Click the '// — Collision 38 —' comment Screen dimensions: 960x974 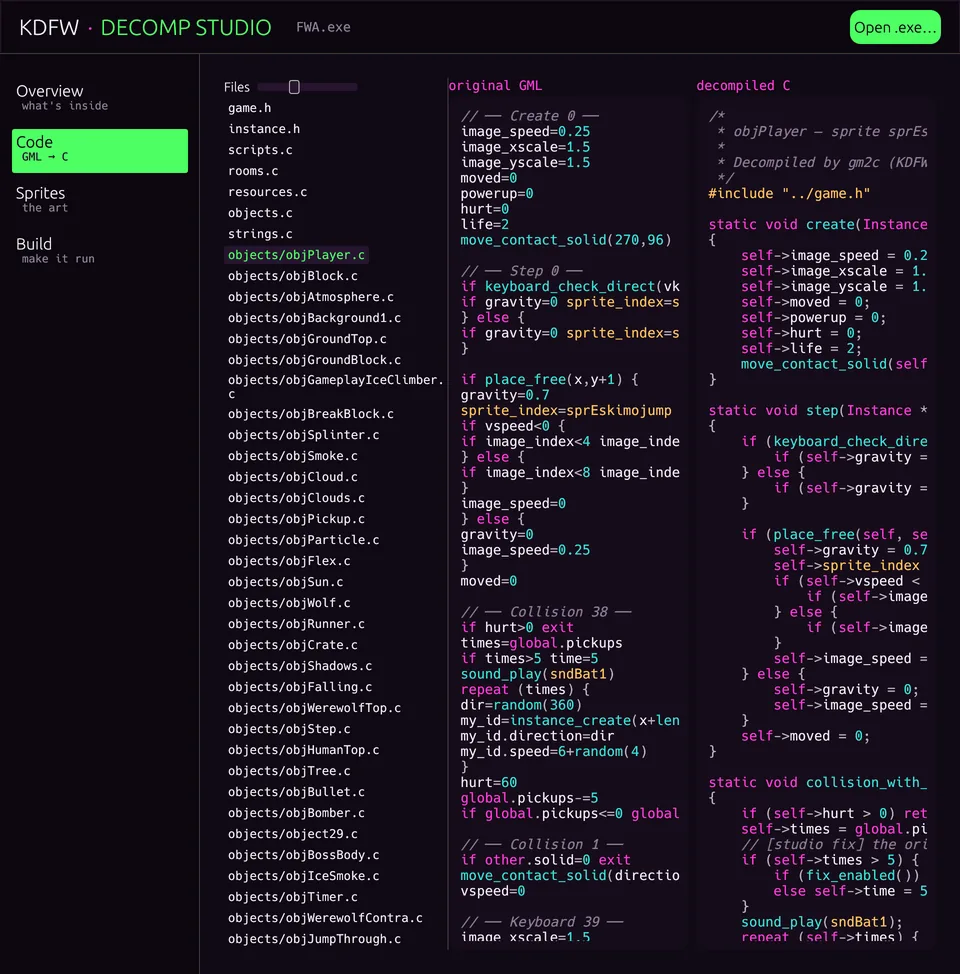(x=546, y=612)
